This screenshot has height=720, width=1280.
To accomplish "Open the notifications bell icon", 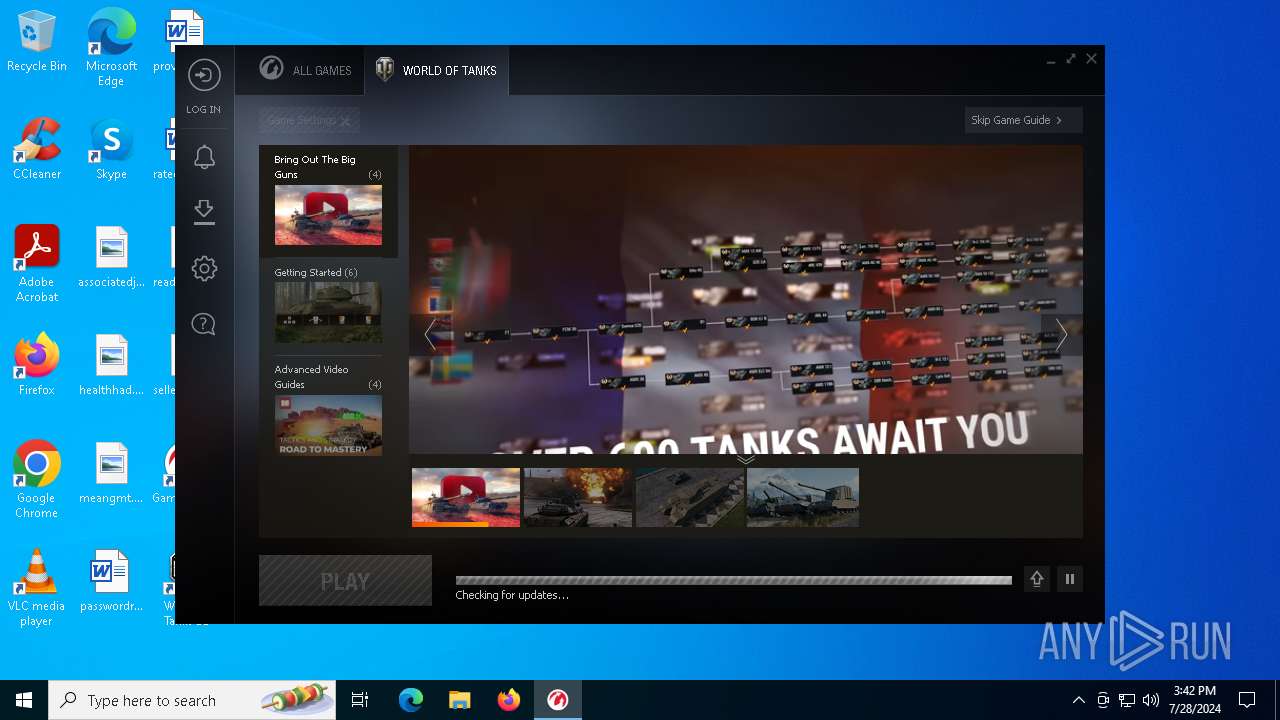I will tap(204, 157).
